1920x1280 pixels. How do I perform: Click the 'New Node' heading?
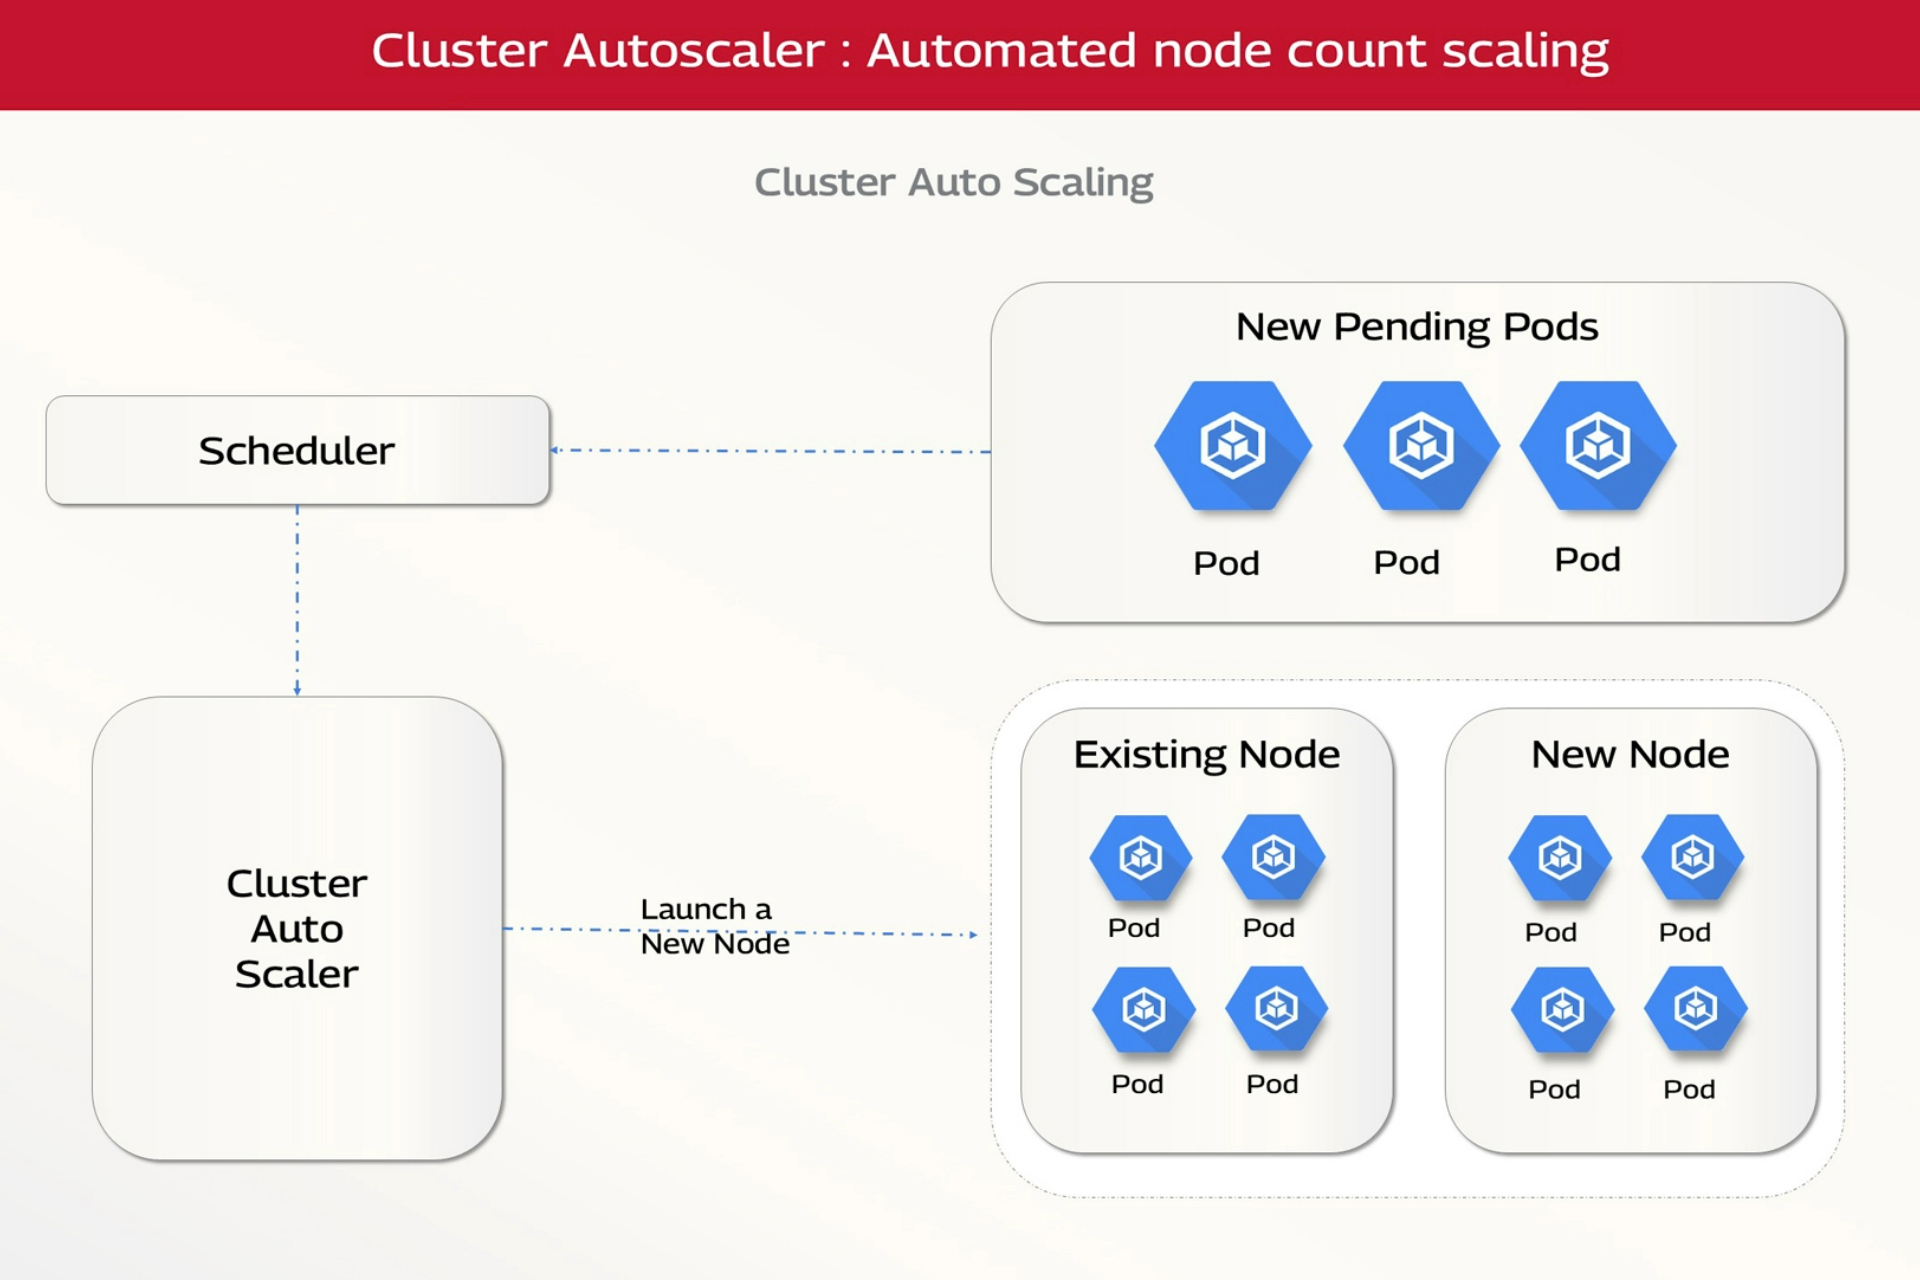point(1630,754)
